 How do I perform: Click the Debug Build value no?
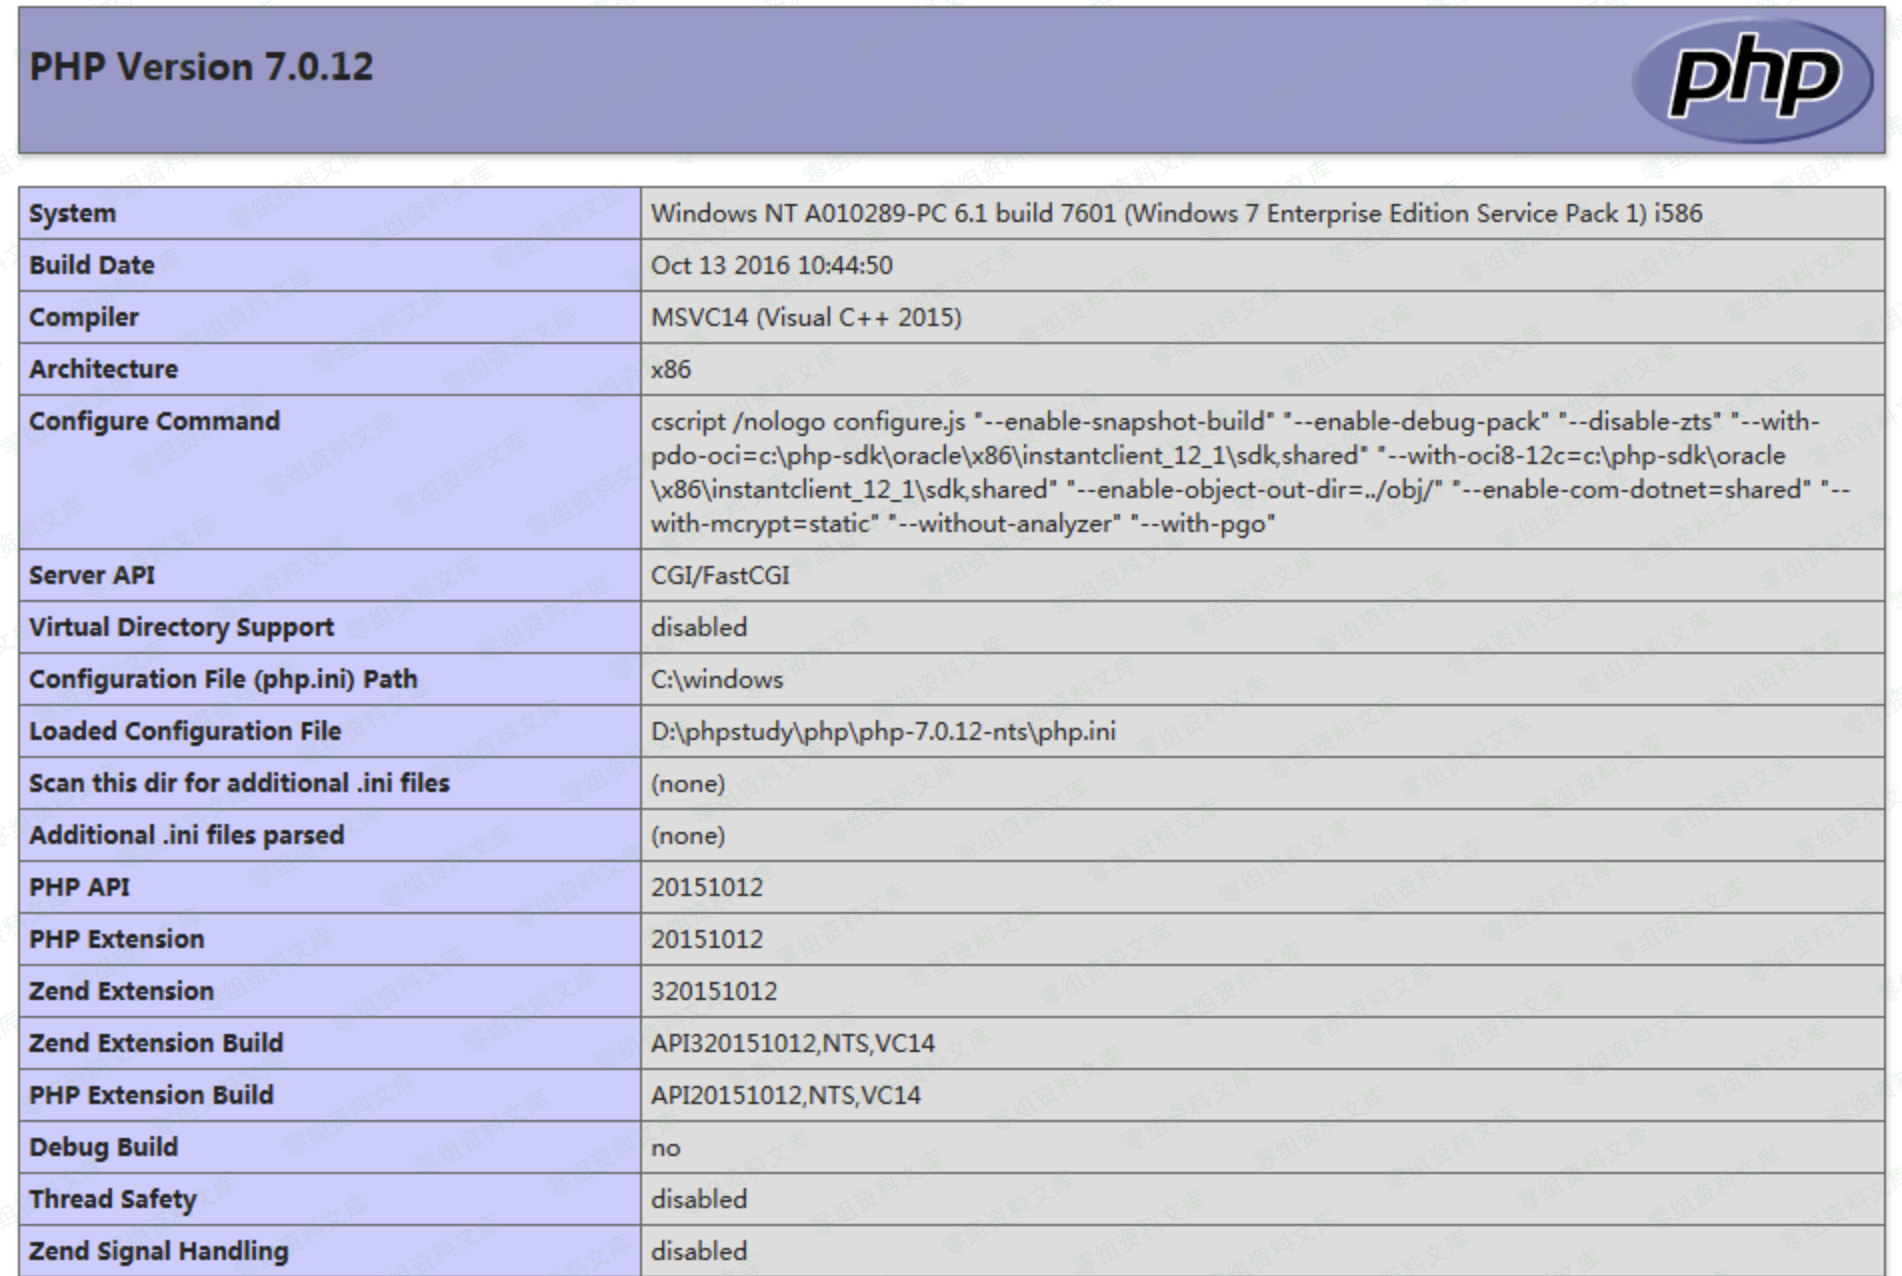(x=666, y=1147)
